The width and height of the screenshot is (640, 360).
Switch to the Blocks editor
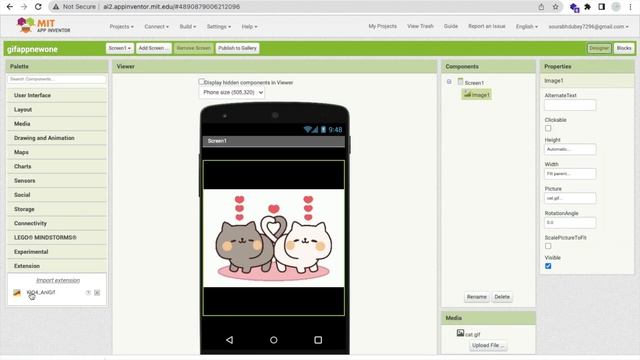pos(624,48)
